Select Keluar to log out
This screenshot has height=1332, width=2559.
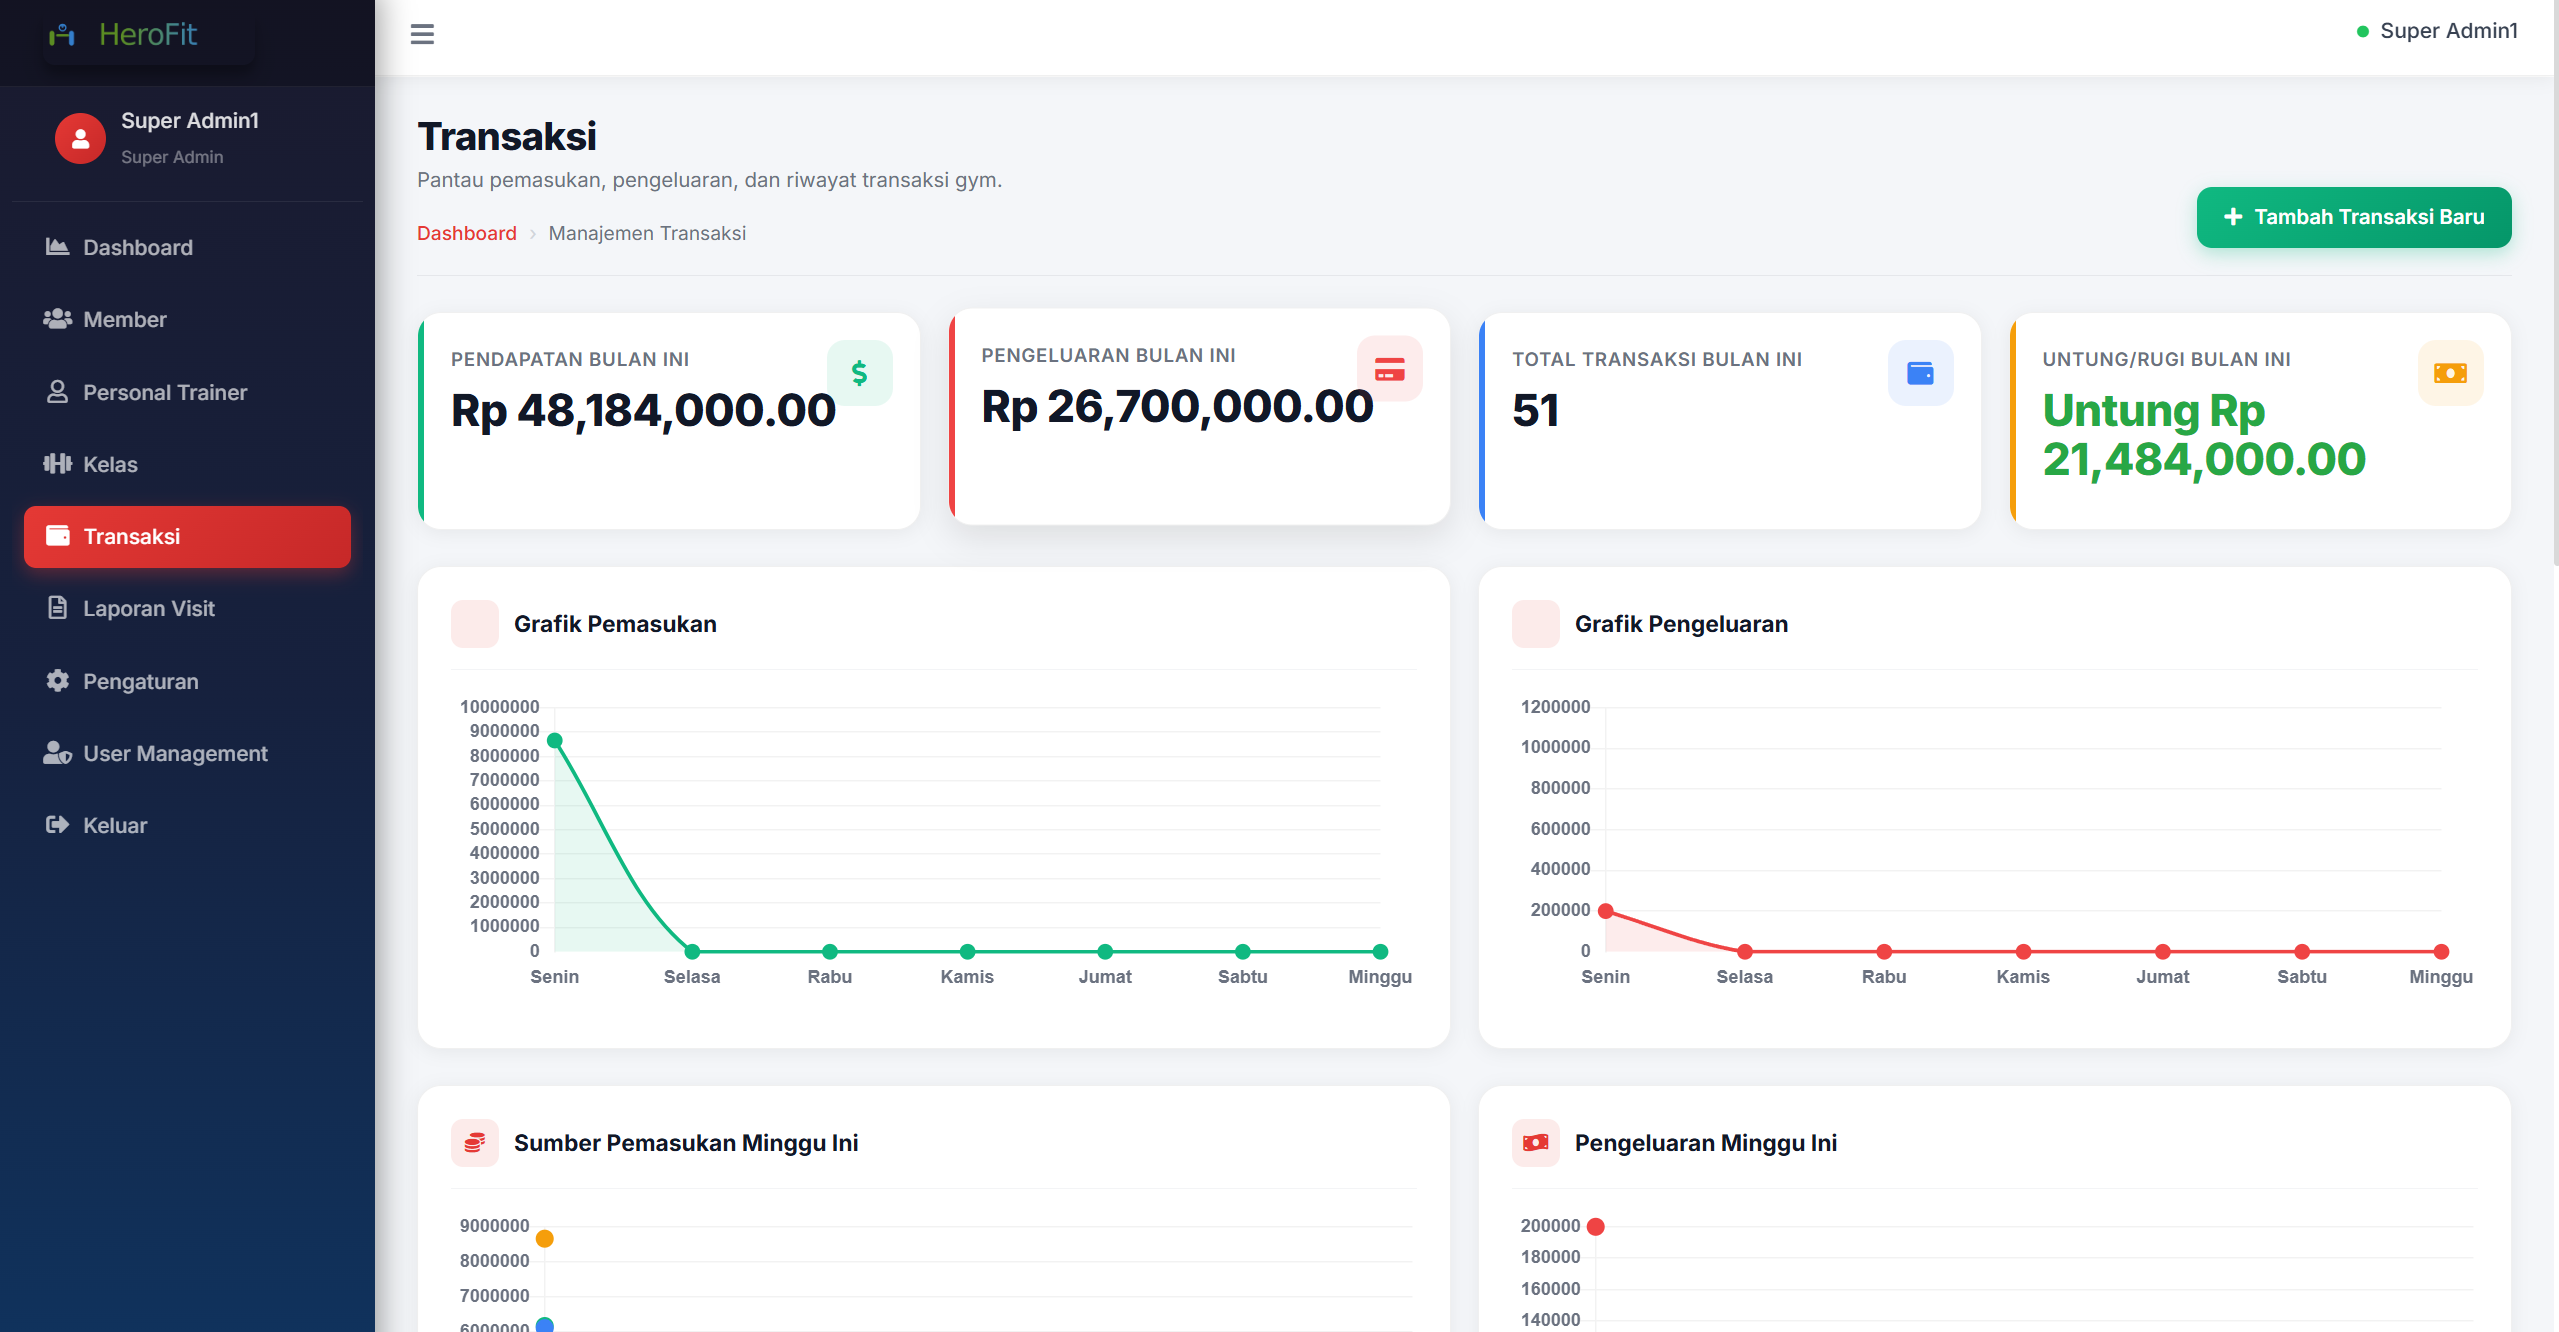click(x=187, y=825)
